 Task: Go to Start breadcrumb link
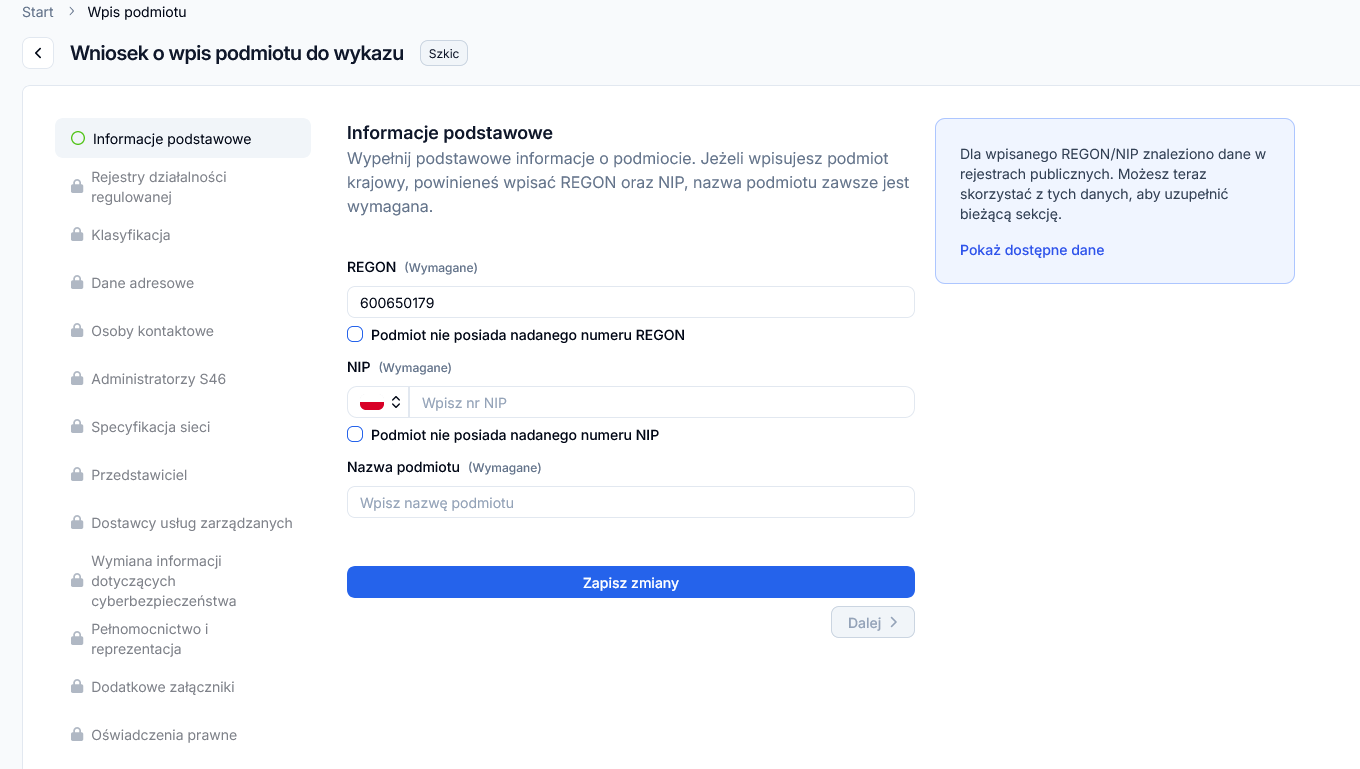click(x=38, y=12)
